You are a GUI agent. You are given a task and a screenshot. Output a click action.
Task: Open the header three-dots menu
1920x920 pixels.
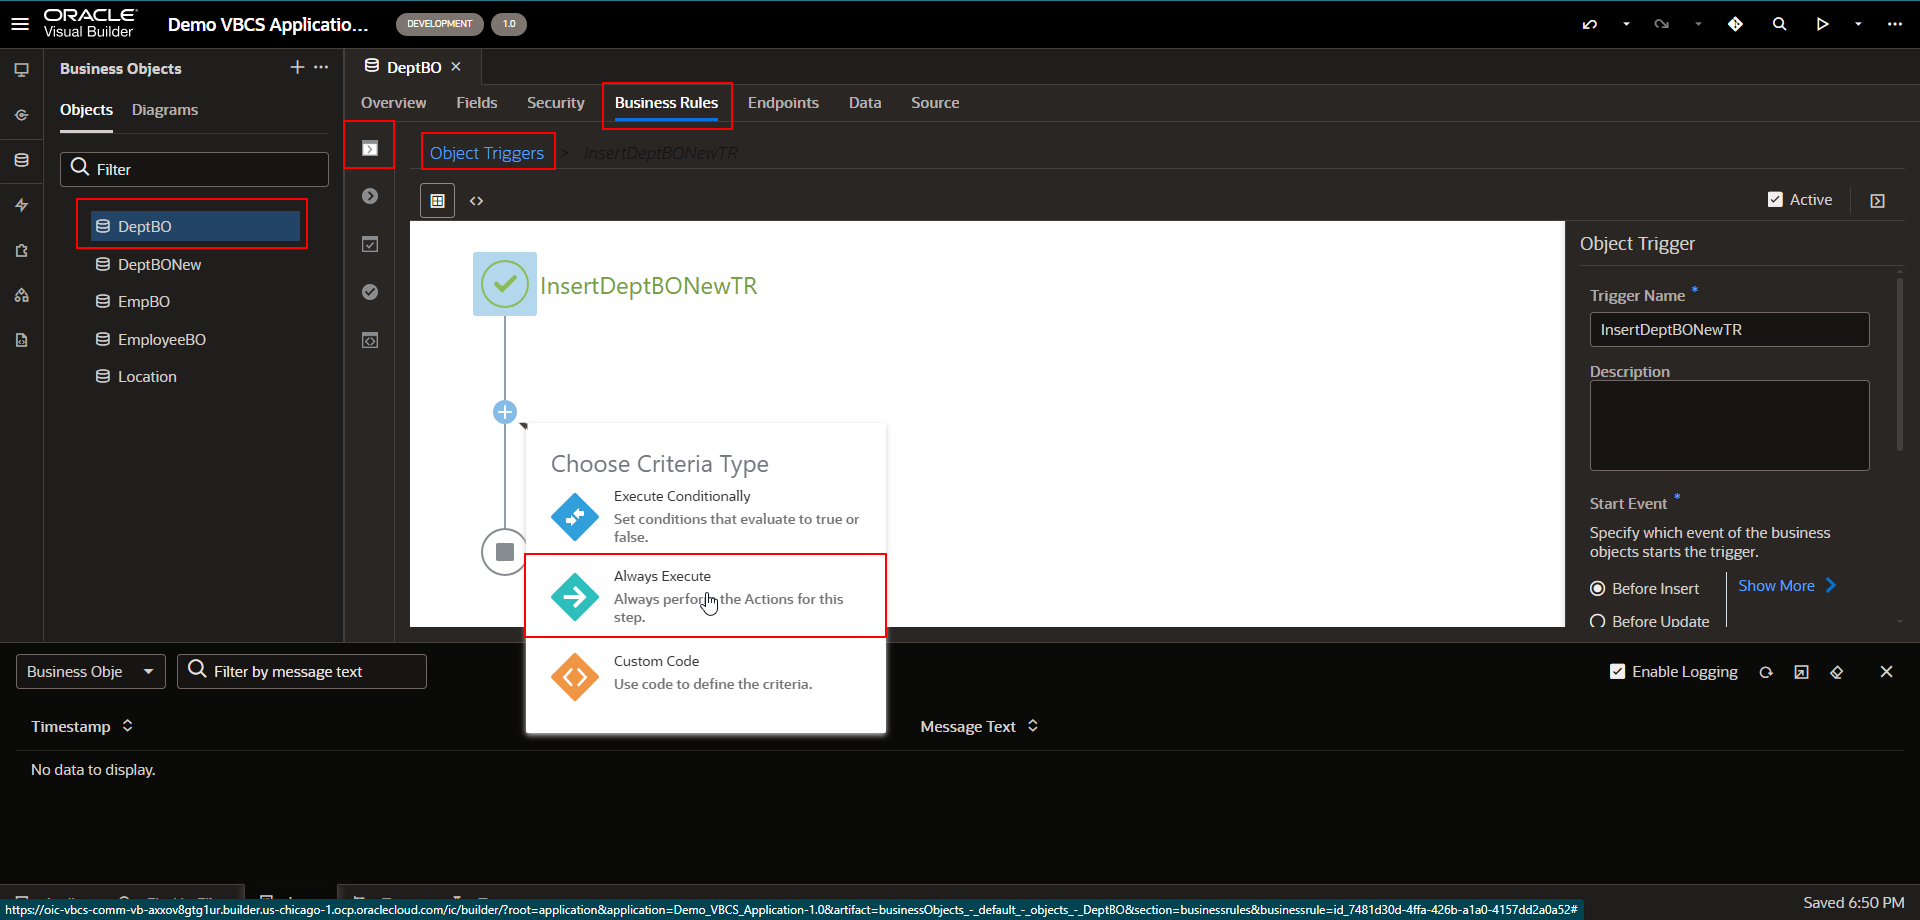pos(1894,24)
